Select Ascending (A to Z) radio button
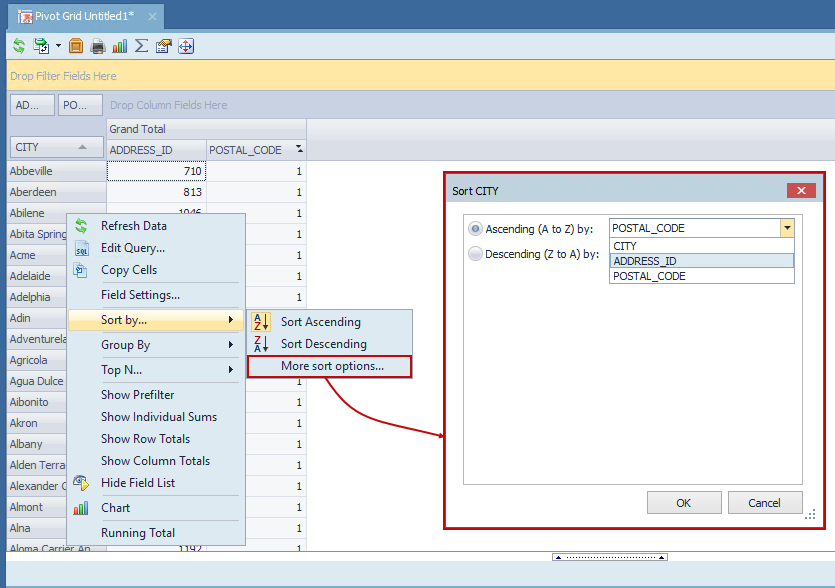835x588 pixels. [x=476, y=228]
